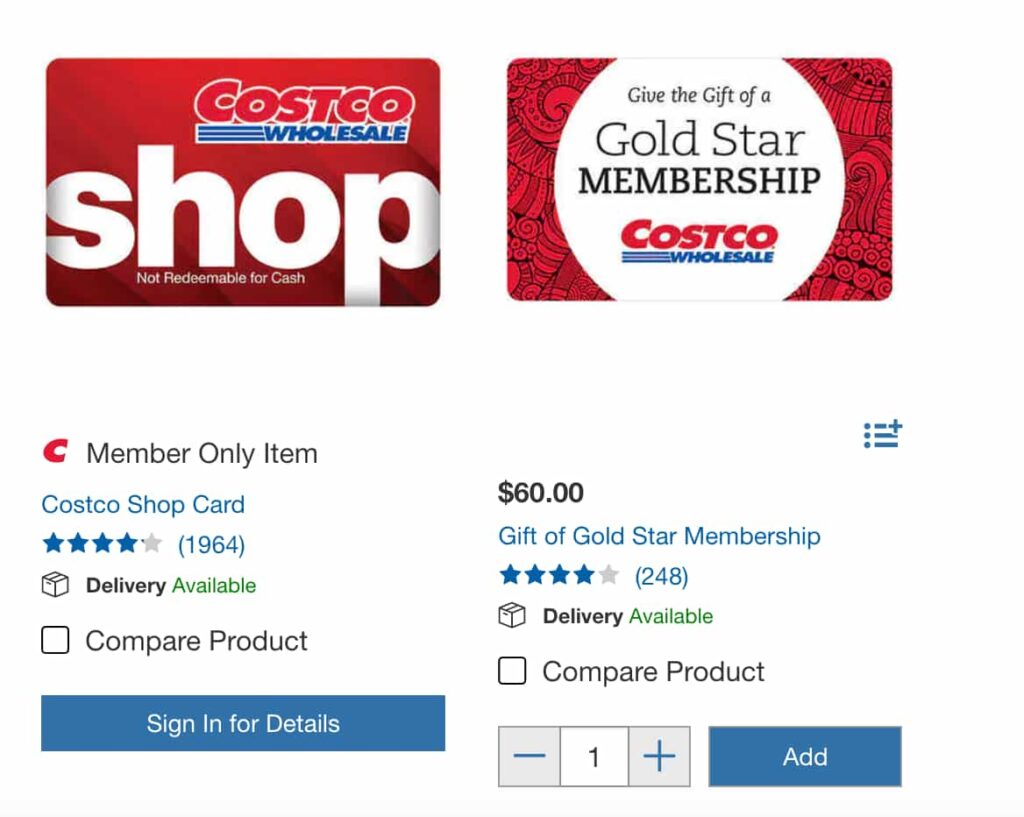Check Compare Product for Costco Shop Card
Image resolution: width=1024 pixels, height=817 pixels.
click(x=56, y=640)
